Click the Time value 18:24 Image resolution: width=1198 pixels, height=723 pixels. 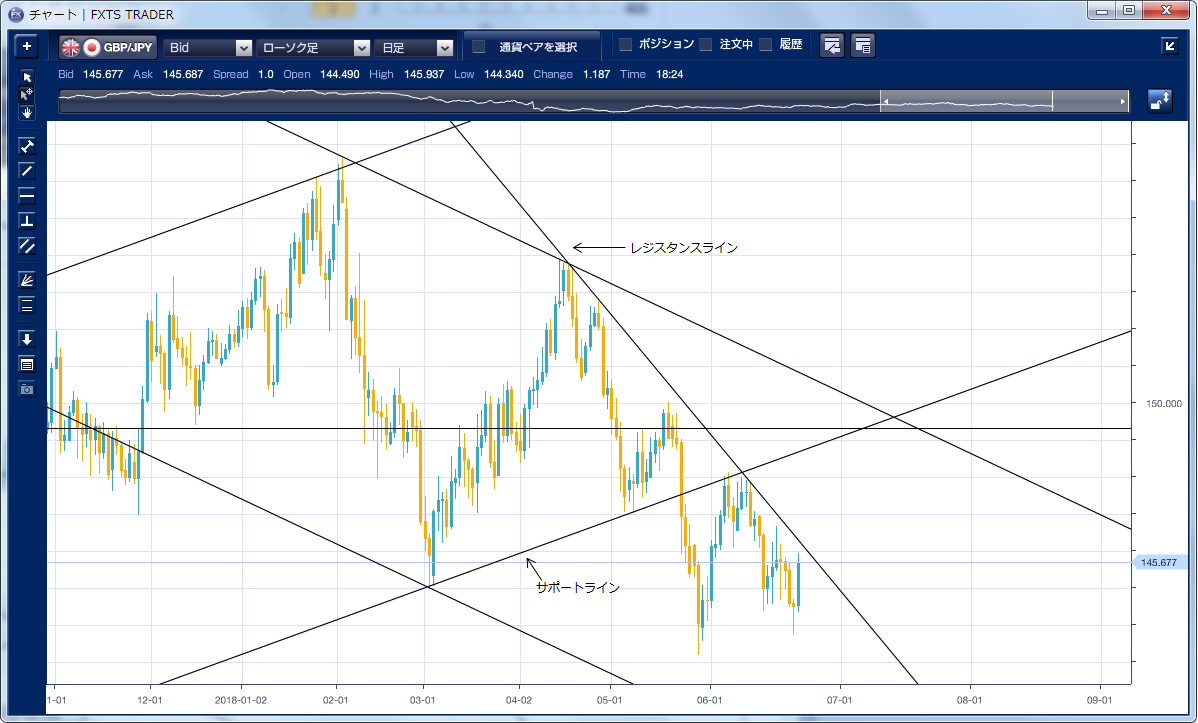669,74
